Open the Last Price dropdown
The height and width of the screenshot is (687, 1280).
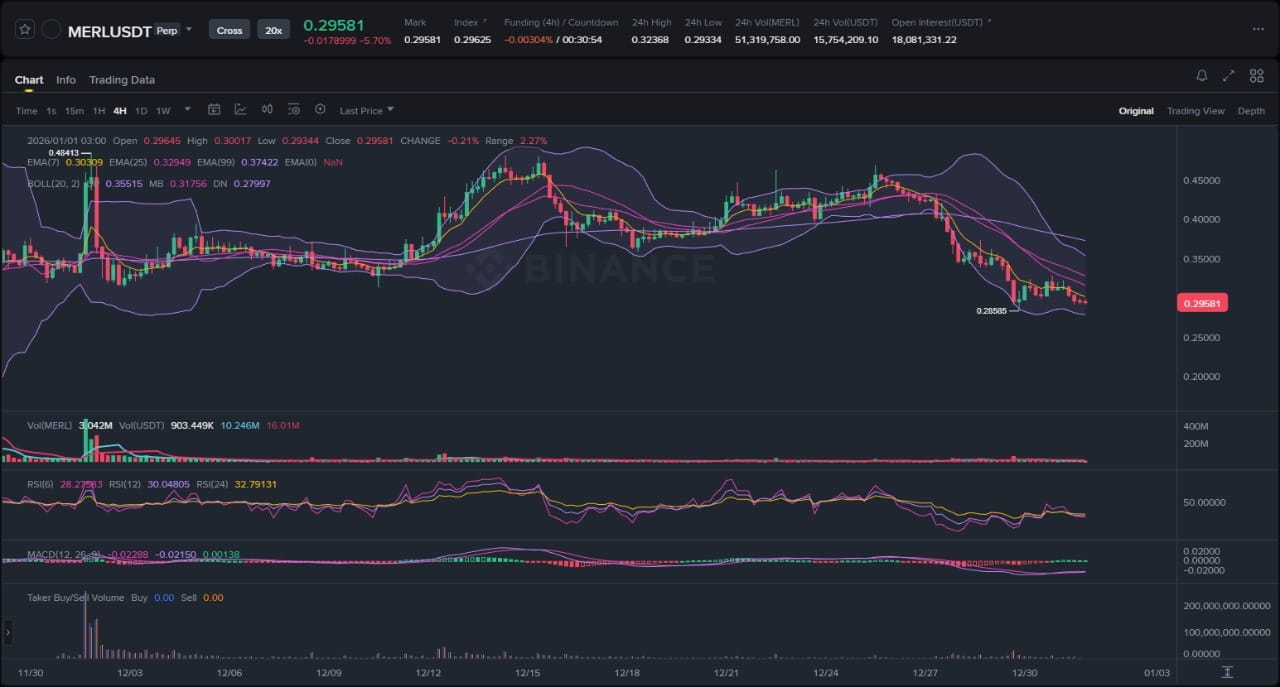[x=366, y=111]
